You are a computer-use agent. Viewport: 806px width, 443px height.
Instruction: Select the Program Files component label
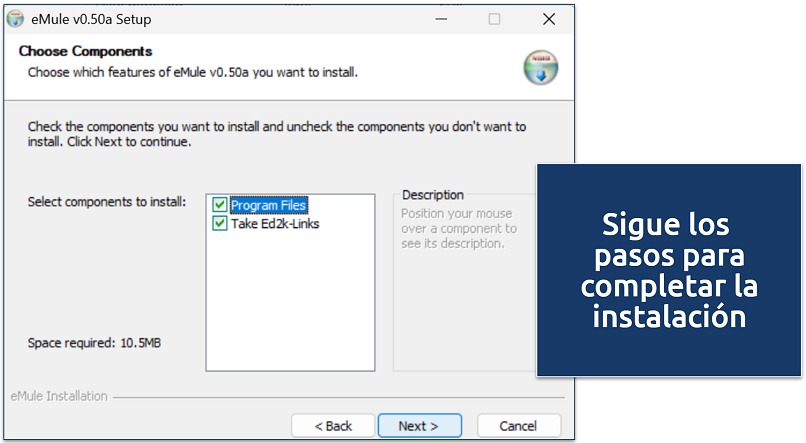(x=268, y=205)
